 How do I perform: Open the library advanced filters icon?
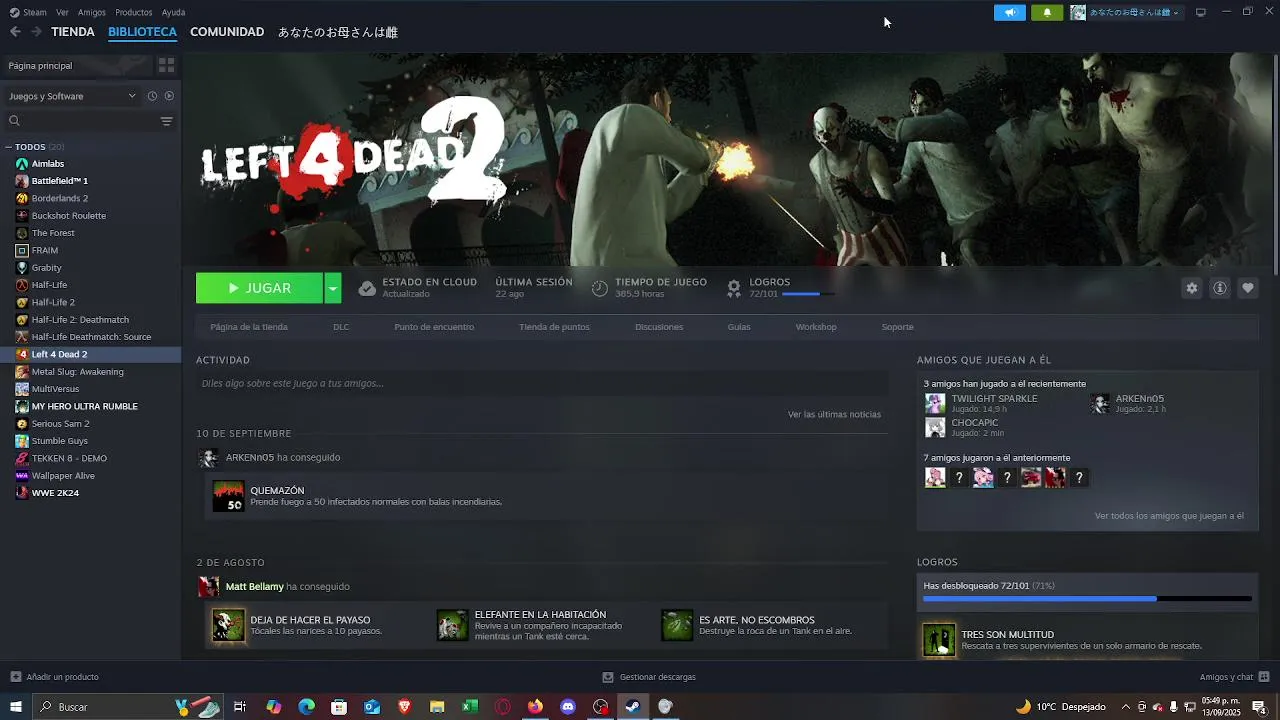click(x=166, y=121)
